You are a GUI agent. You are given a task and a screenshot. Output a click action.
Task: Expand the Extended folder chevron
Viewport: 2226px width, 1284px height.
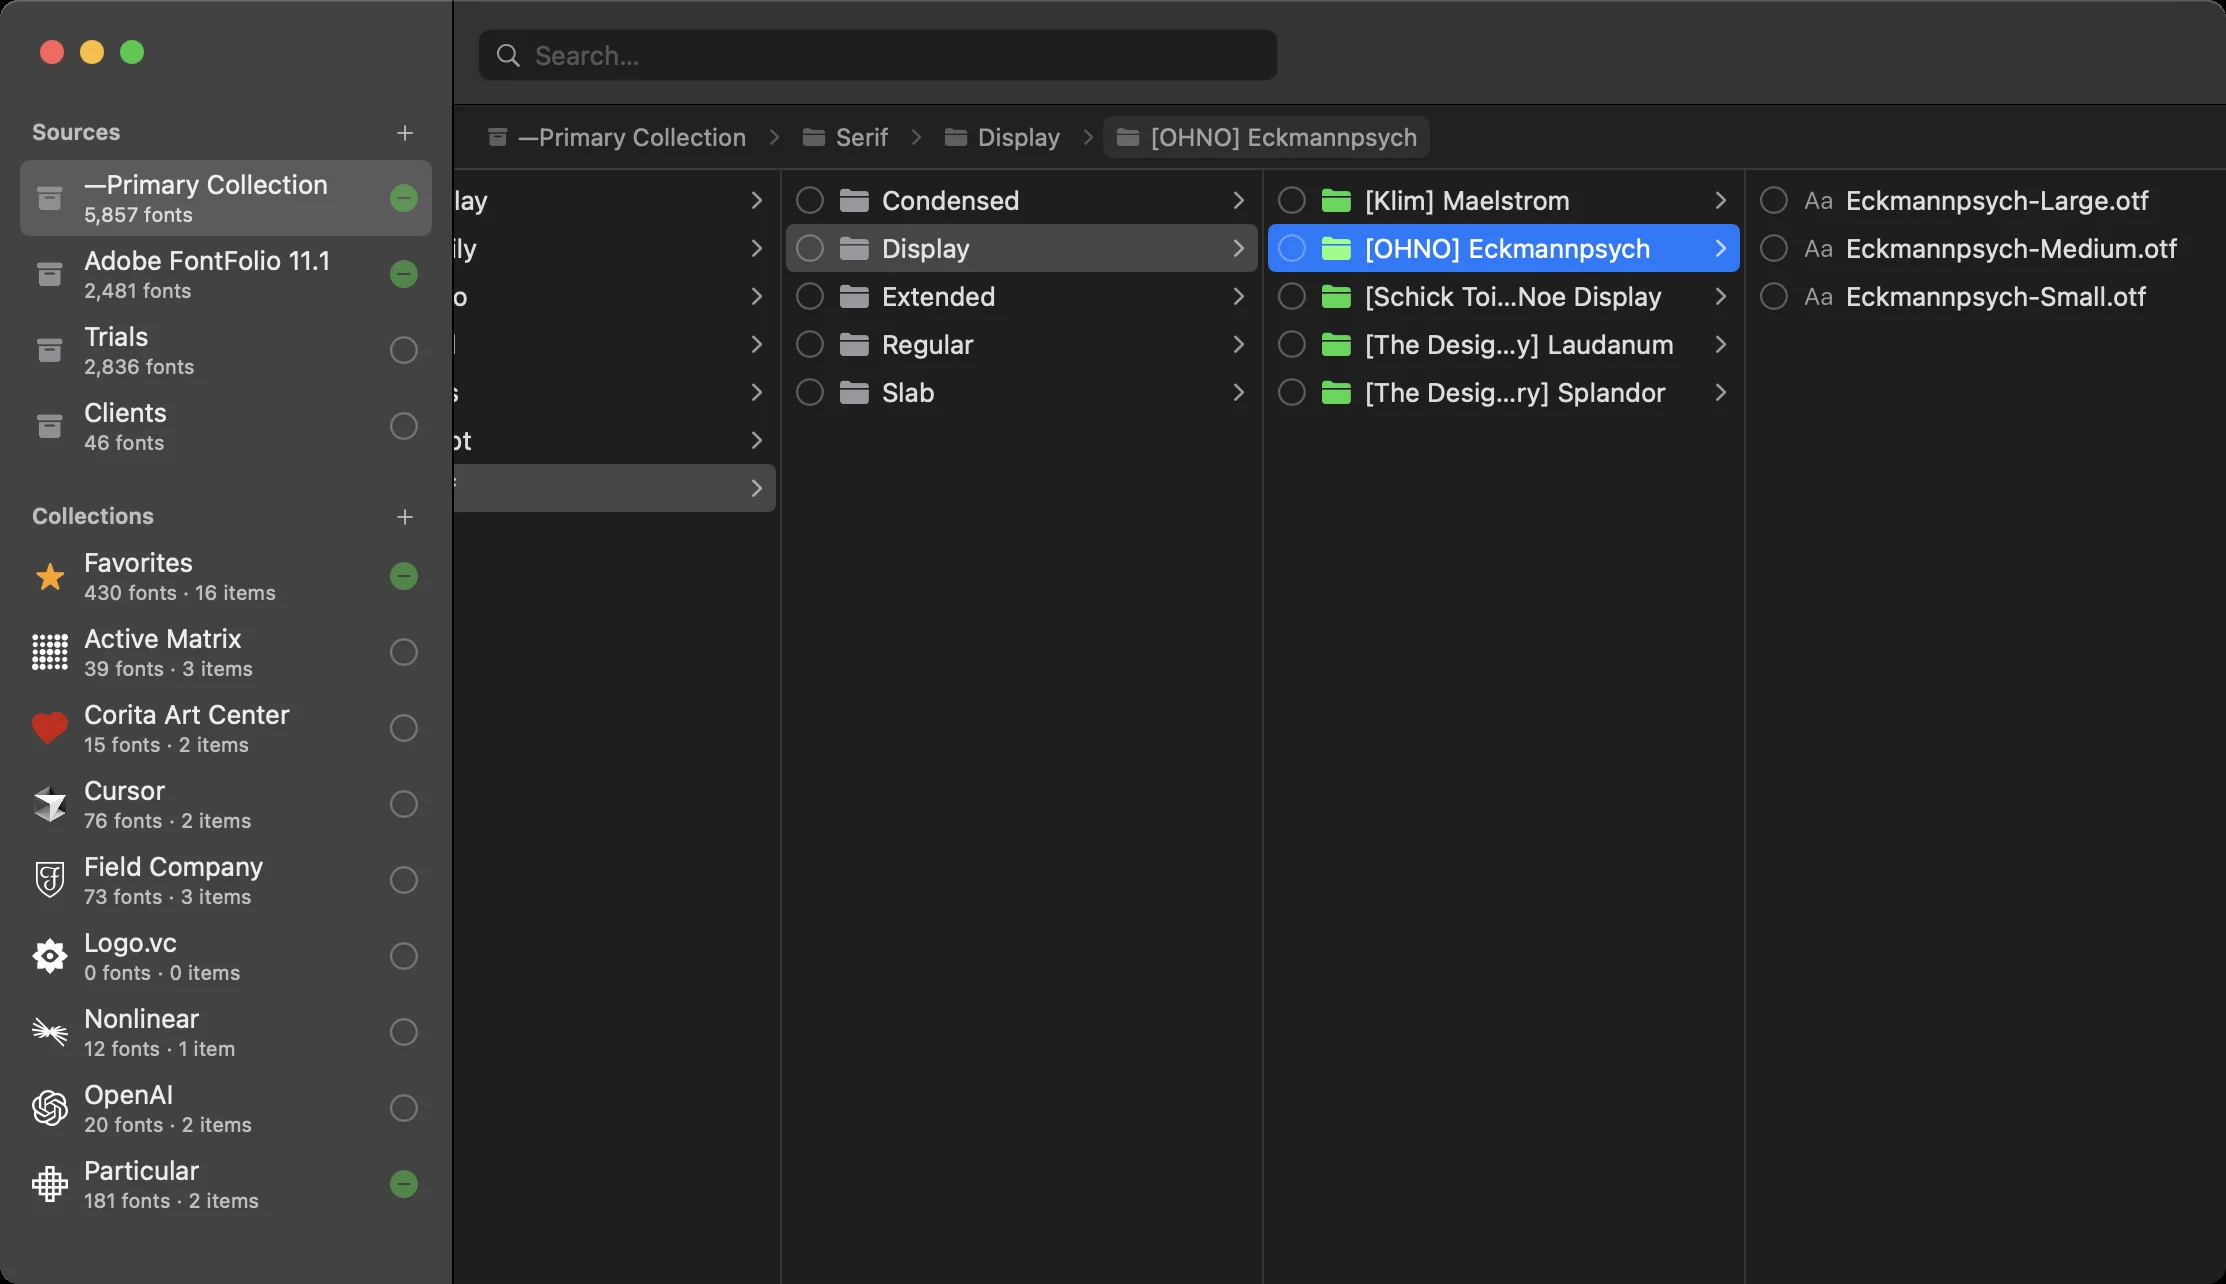(1238, 297)
